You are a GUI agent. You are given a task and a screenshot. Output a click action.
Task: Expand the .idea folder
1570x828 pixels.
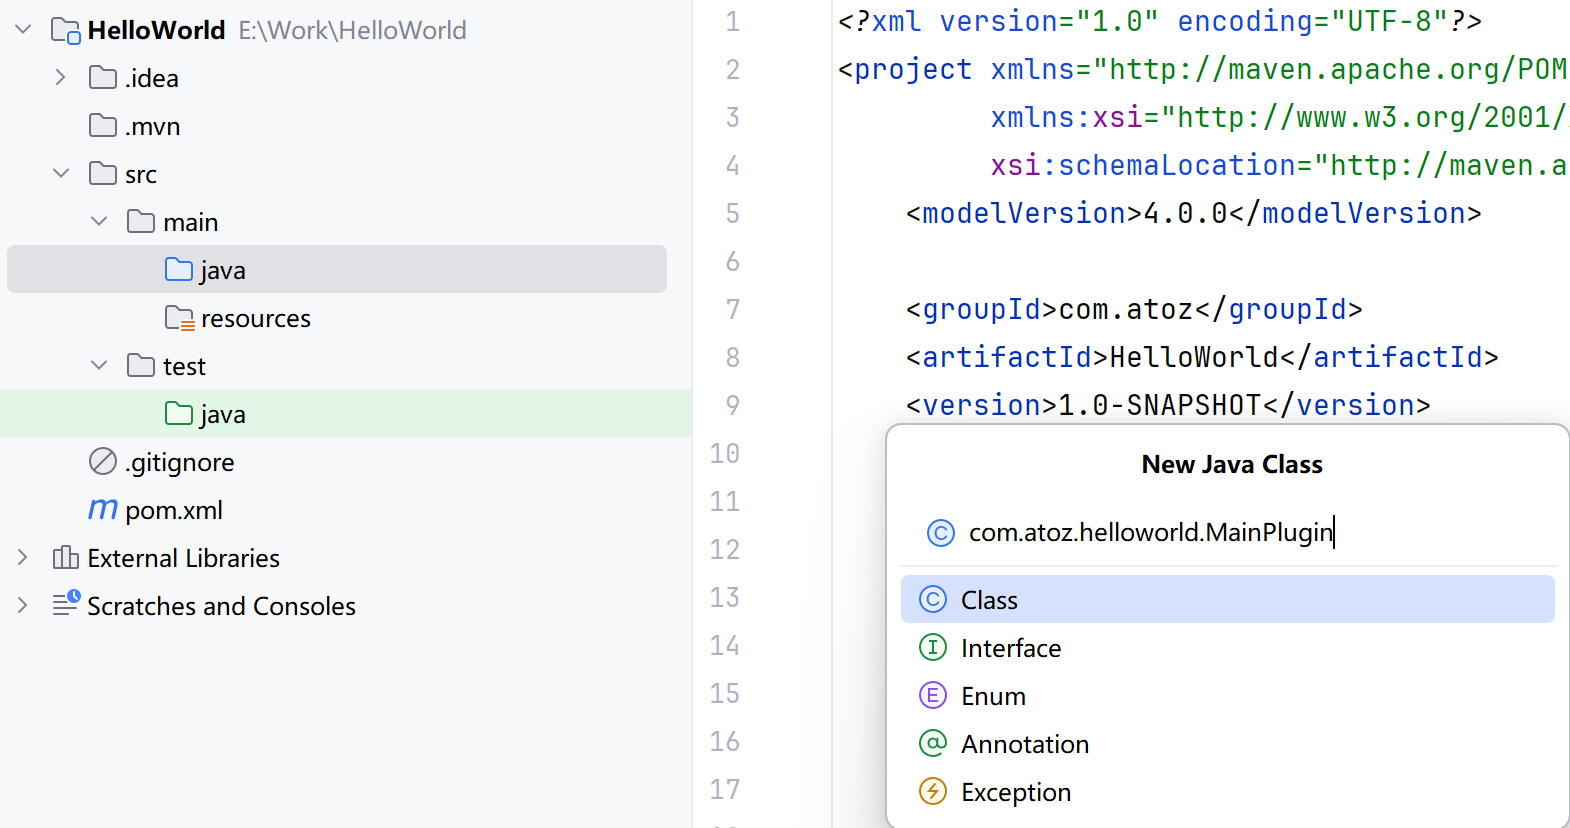pyautogui.click(x=61, y=78)
